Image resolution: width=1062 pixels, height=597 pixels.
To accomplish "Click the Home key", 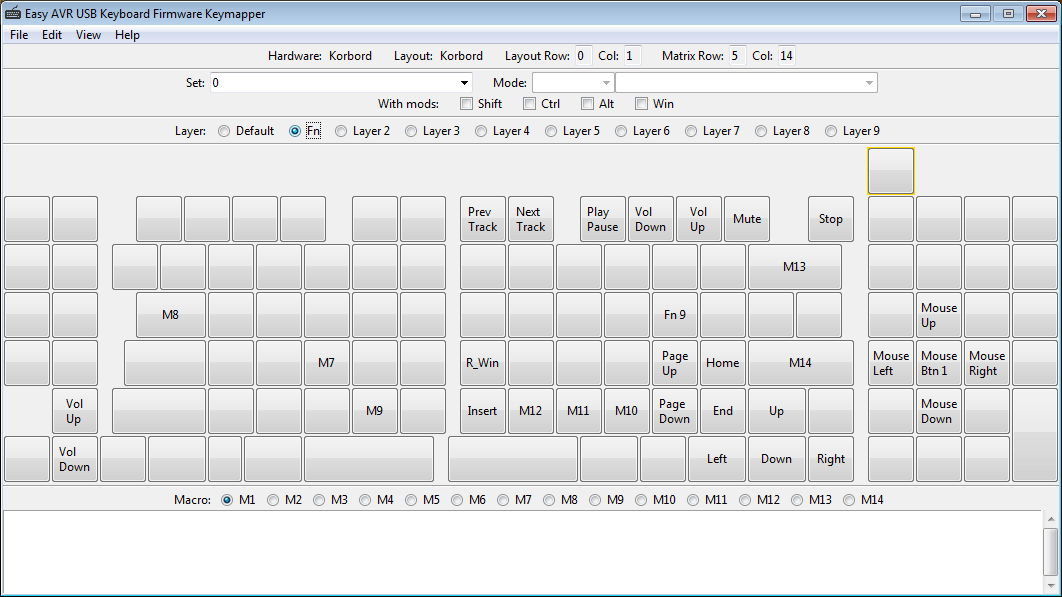I will click(723, 363).
